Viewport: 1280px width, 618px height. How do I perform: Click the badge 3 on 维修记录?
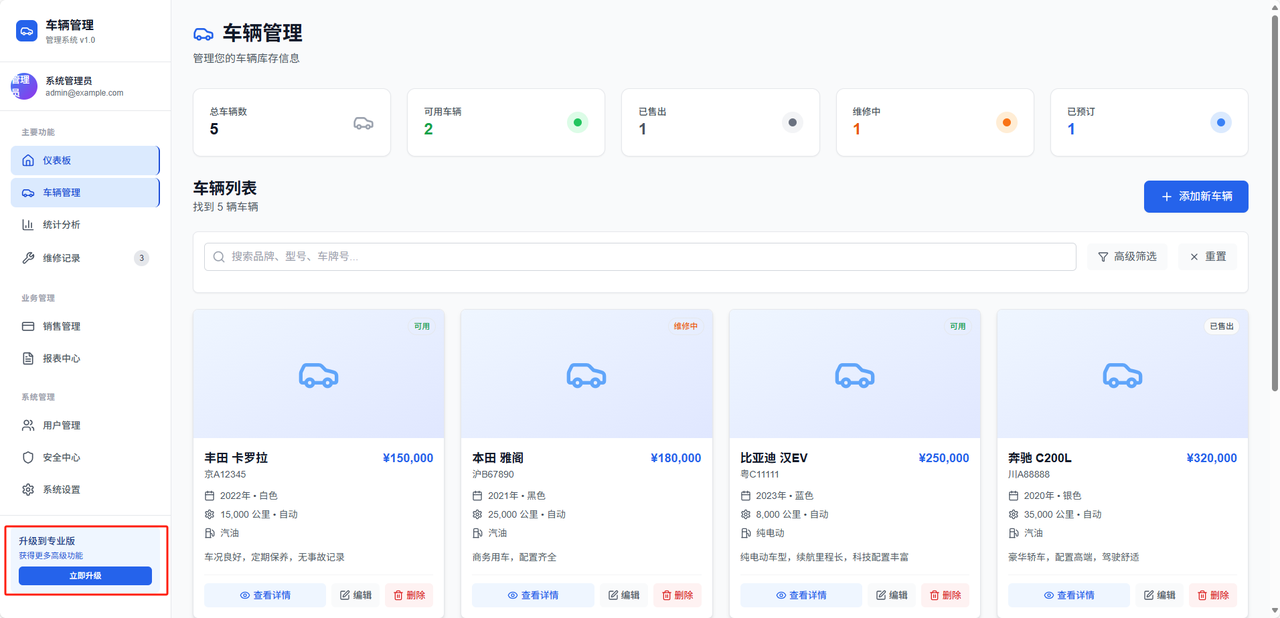click(x=141, y=258)
